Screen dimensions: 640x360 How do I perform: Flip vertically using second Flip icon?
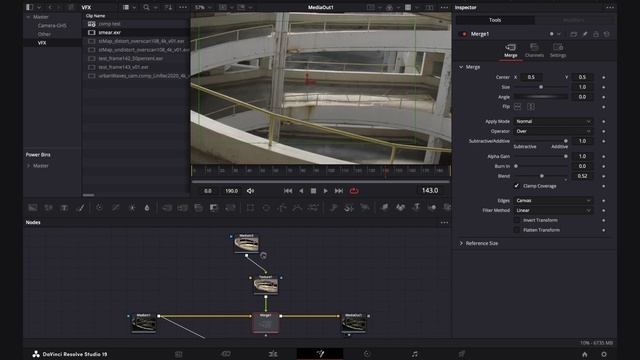point(531,107)
